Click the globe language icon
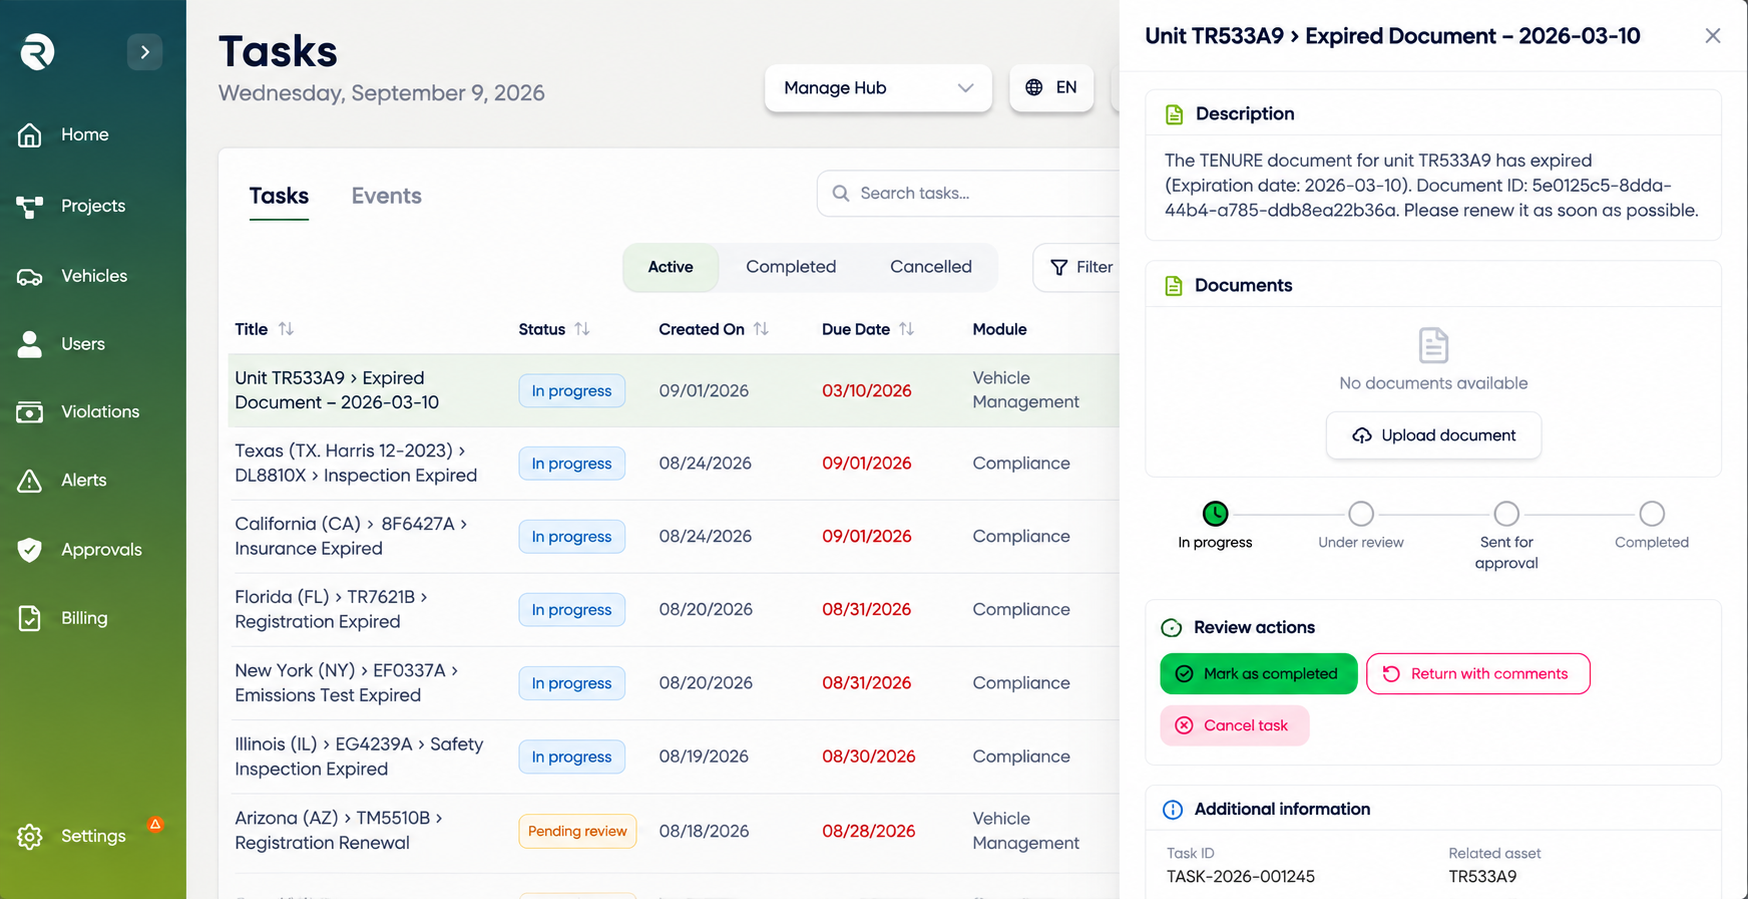Viewport: 1748px width, 899px height. (x=1034, y=88)
